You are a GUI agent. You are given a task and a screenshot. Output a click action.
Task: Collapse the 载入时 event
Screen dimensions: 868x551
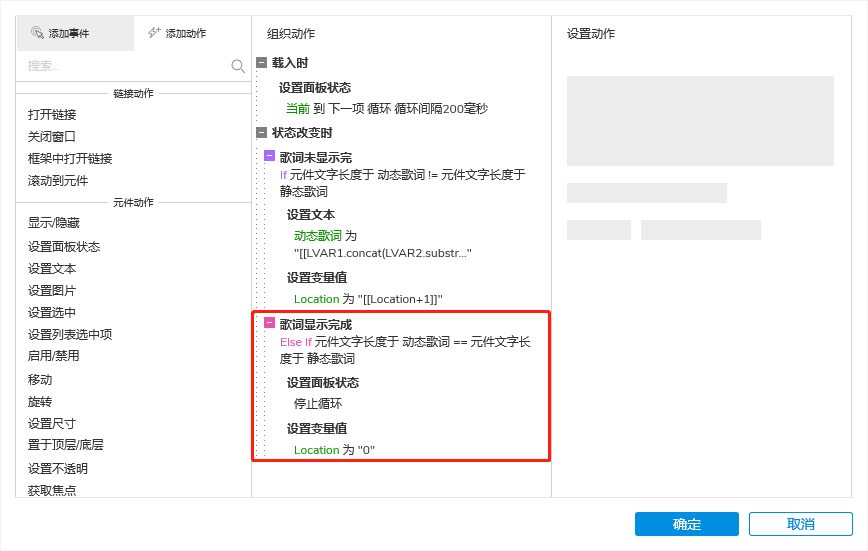(x=261, y=63)
